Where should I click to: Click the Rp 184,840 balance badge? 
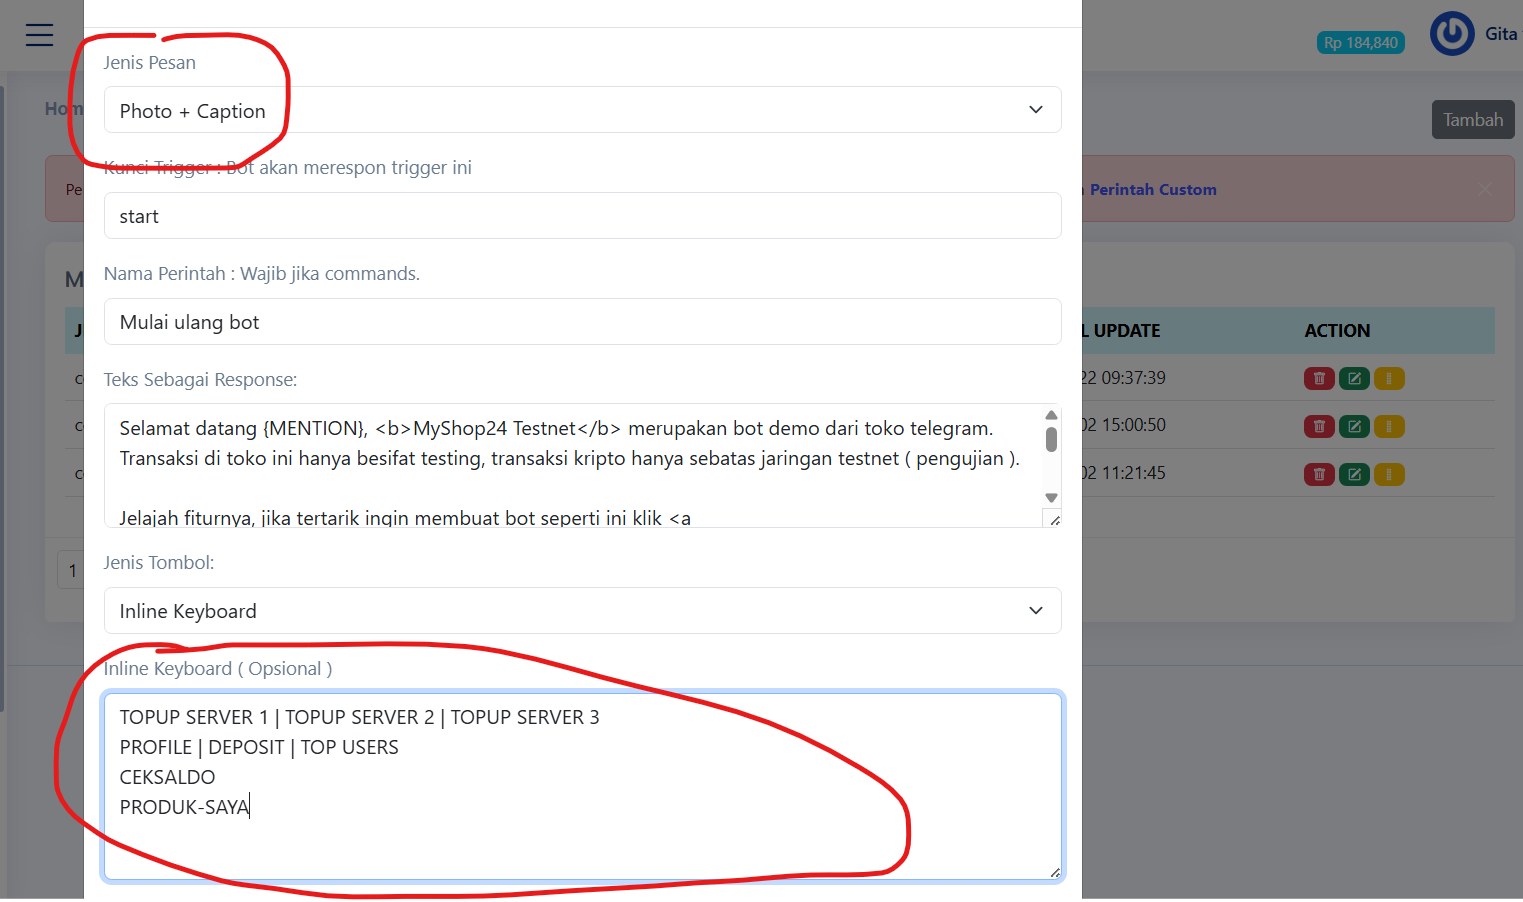[1360, 43]
